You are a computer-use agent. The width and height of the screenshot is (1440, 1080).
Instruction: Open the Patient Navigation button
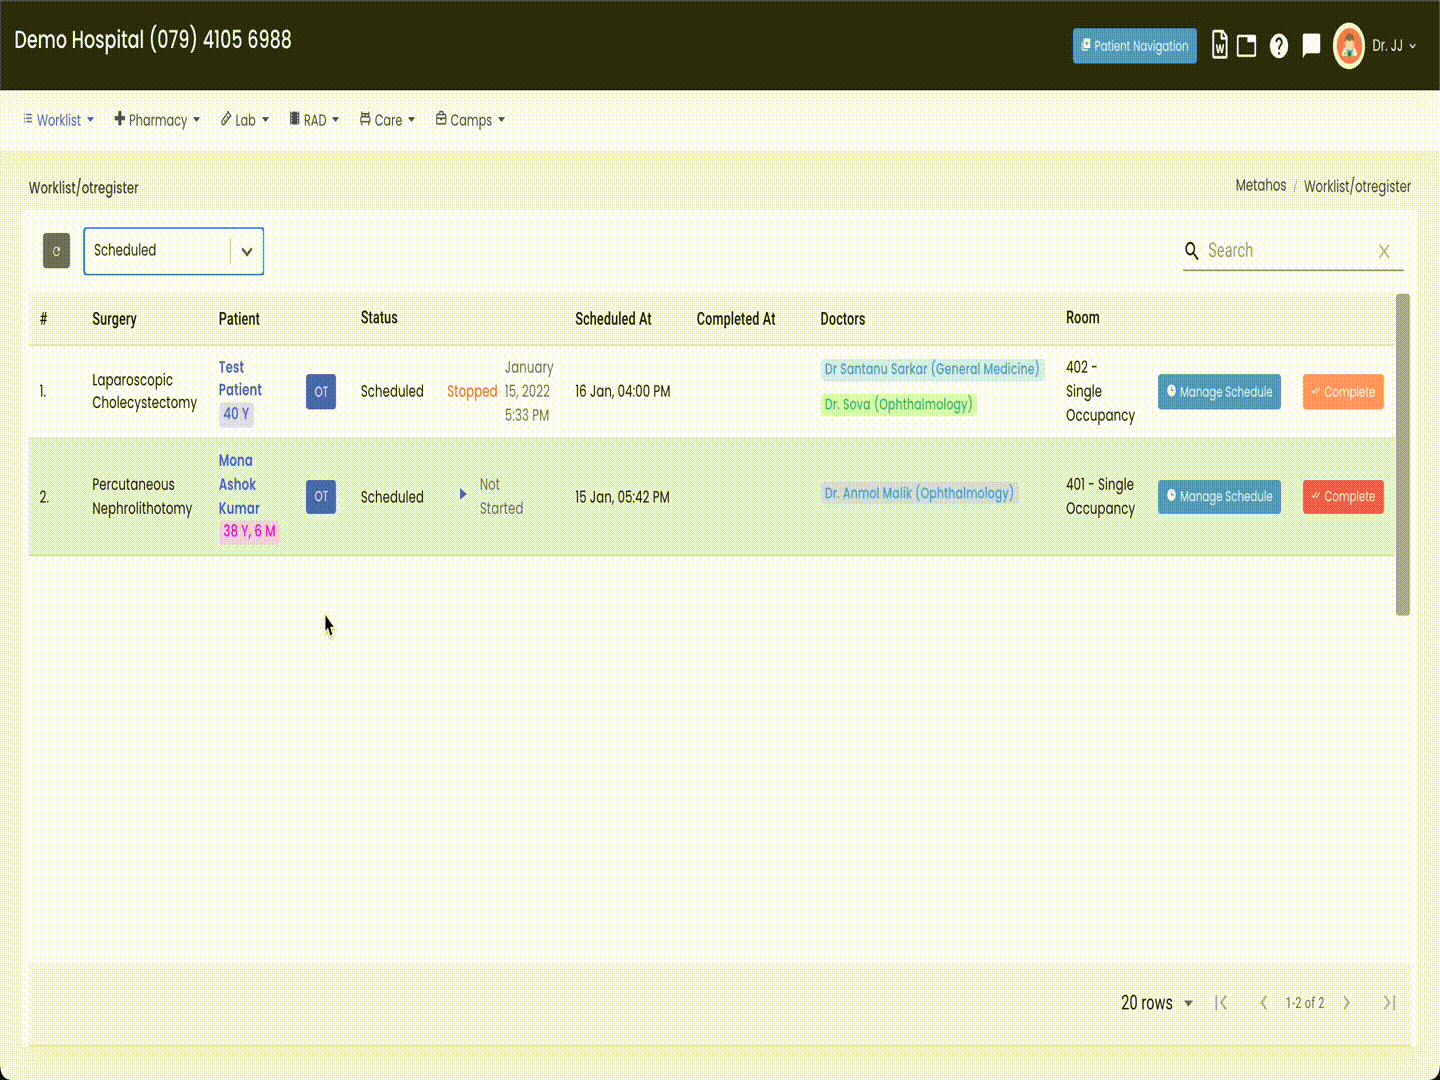click(x=1135, y=46)
